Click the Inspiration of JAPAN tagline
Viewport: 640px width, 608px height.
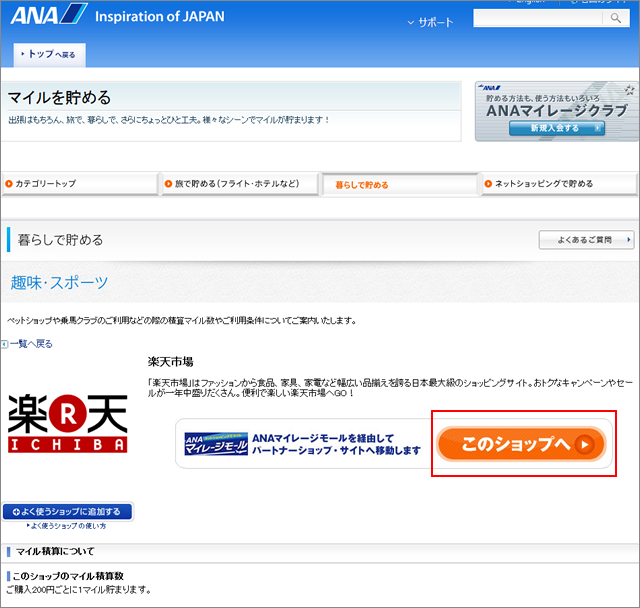pyautogui.click(x=160, y=16)
